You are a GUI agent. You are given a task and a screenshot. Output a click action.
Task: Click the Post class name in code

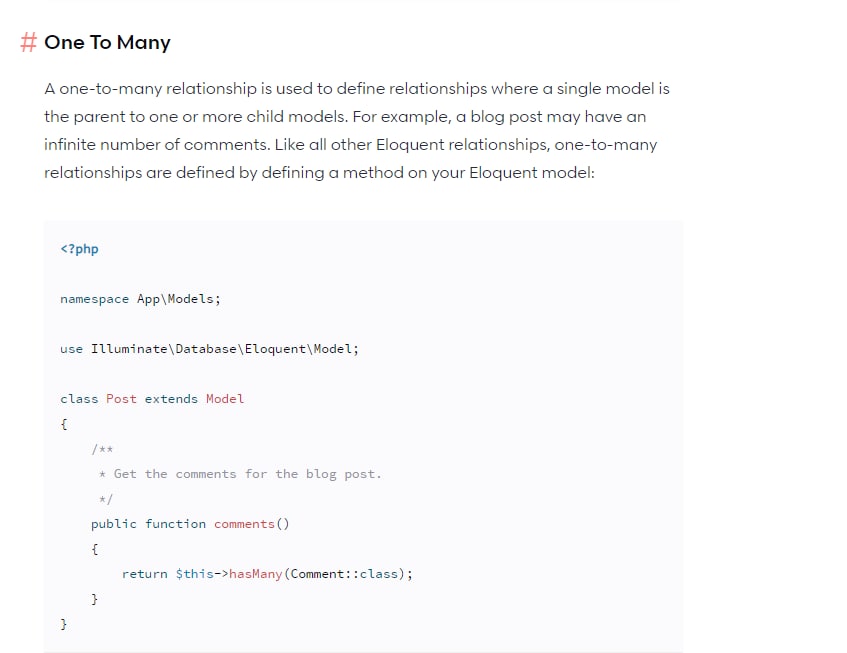(x=121, y=399)
